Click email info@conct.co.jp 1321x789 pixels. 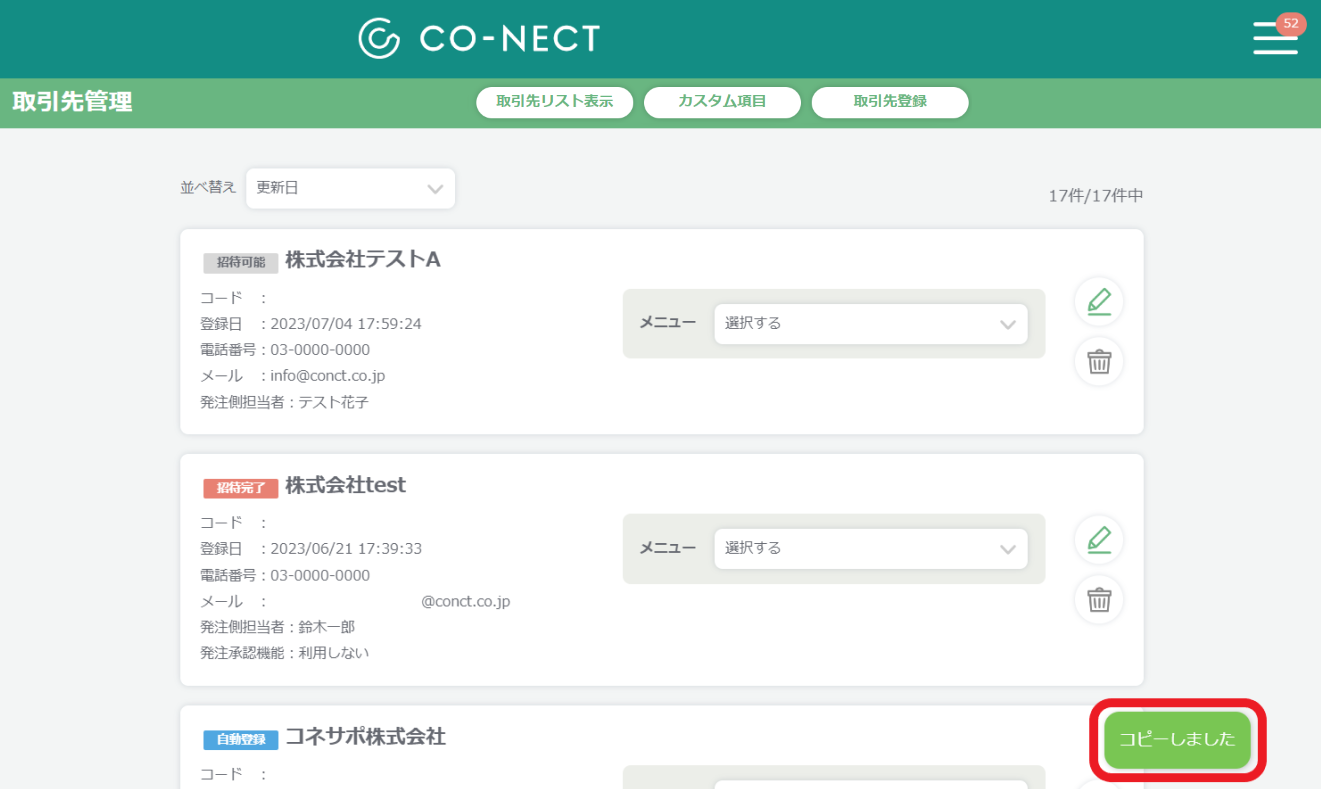tap(328, 376)
